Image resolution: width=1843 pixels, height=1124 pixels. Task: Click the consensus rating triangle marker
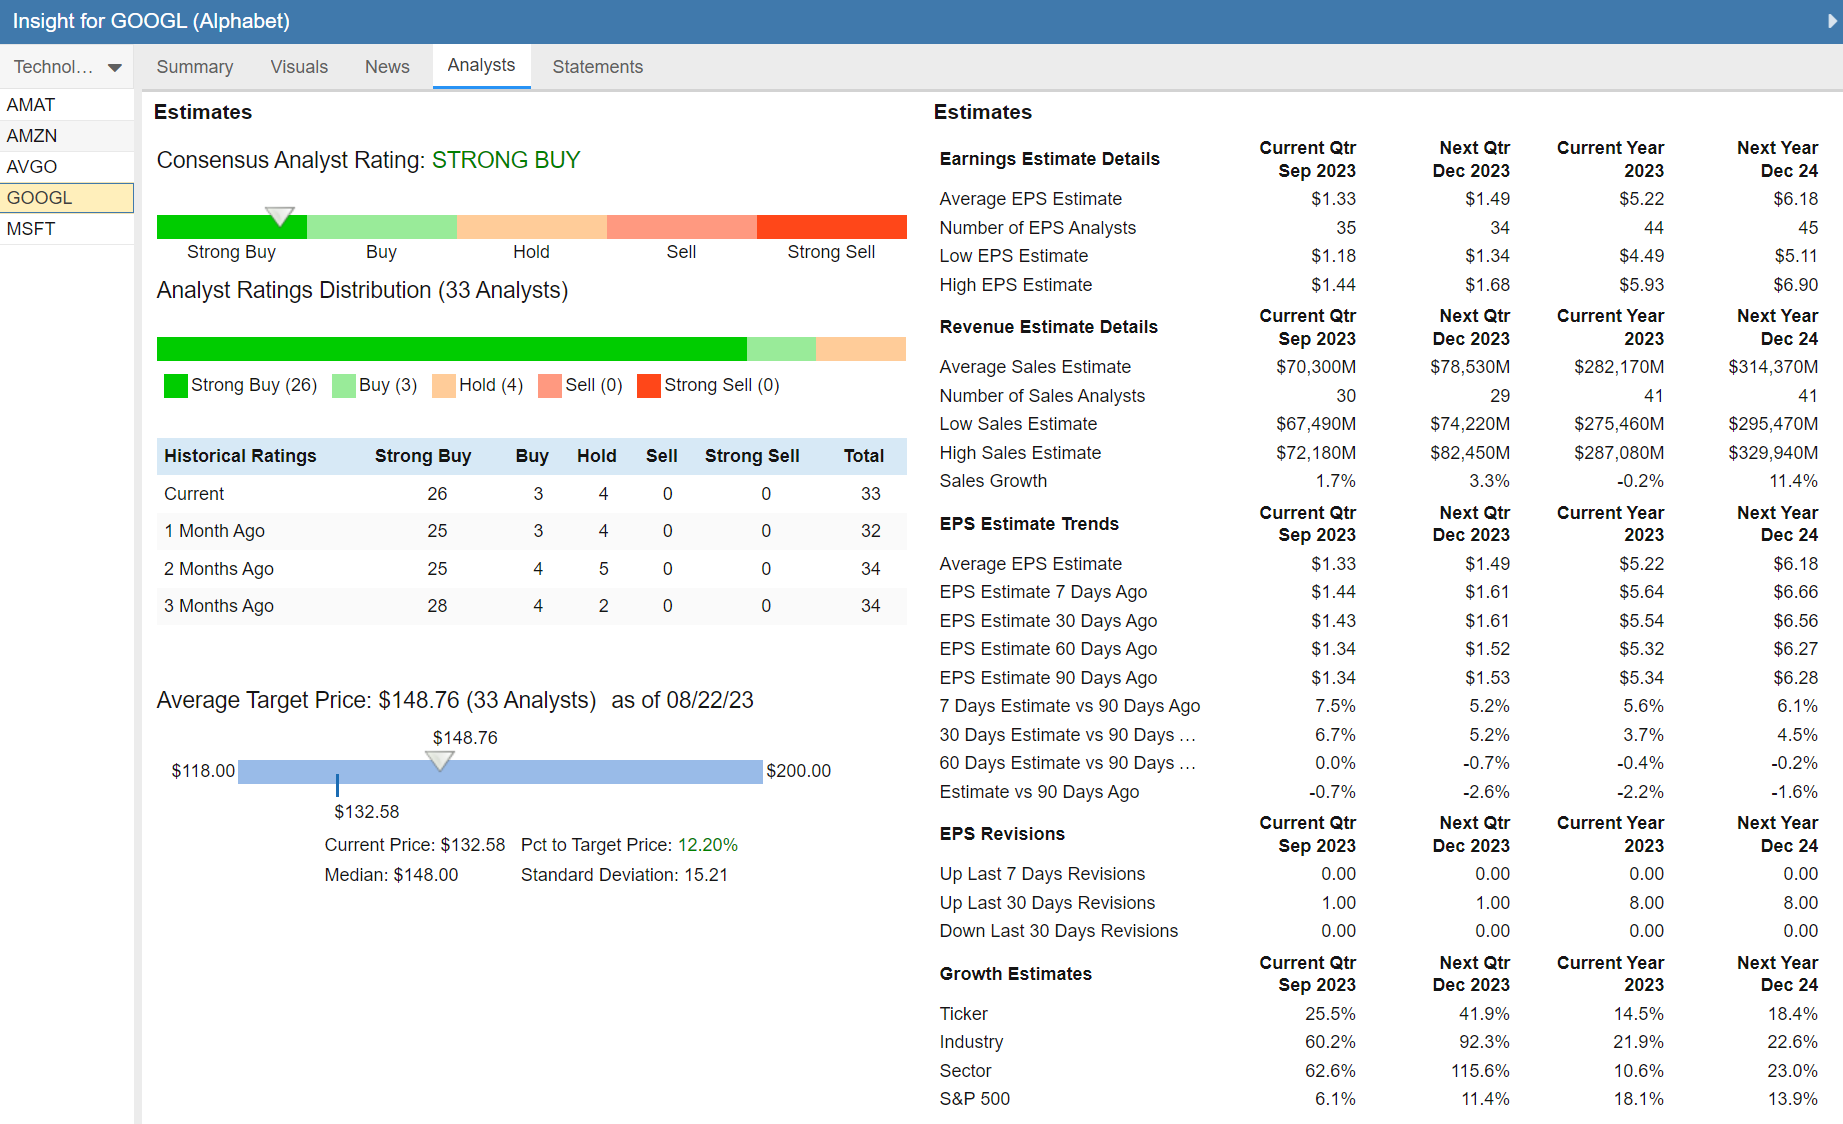[x=280, y=215]
